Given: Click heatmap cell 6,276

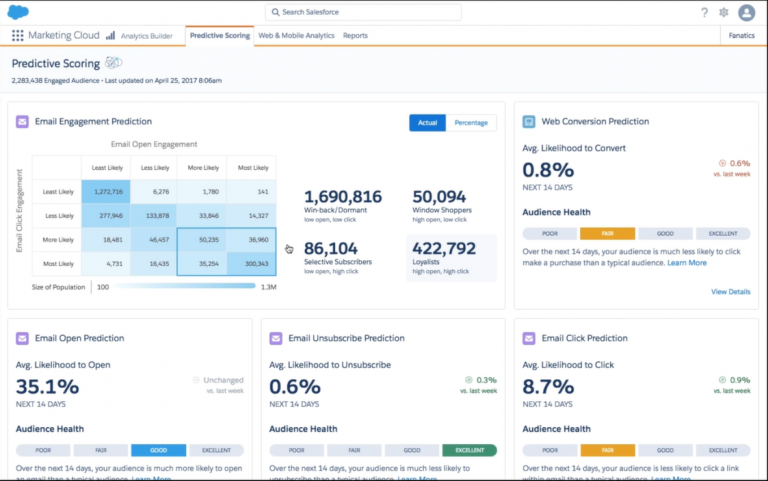Looking at the screenshot, I should coord(154,192).
